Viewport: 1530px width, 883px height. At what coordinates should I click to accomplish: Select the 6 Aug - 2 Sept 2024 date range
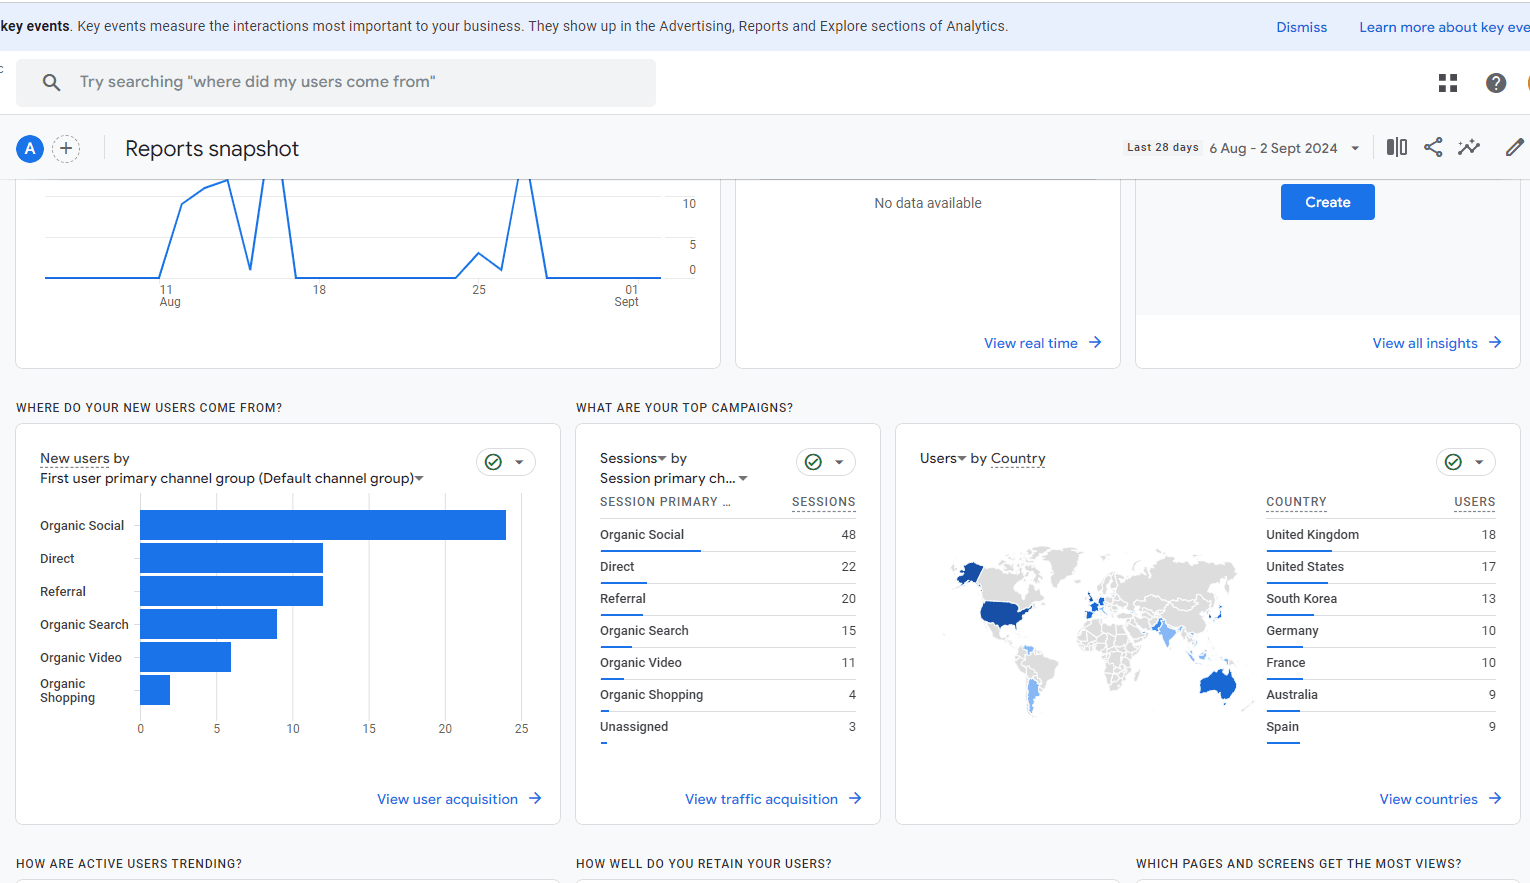pyautogui.click(x=1273, y=148)
